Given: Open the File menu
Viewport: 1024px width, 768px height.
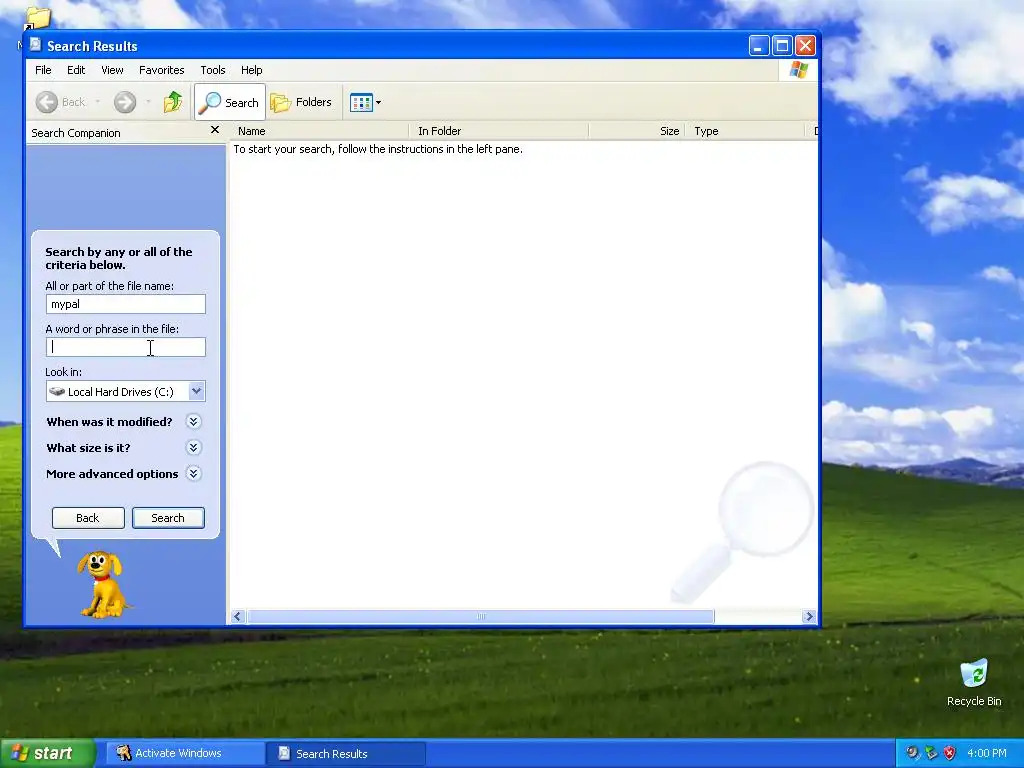Looking at the screenshot, I should 43,70.
